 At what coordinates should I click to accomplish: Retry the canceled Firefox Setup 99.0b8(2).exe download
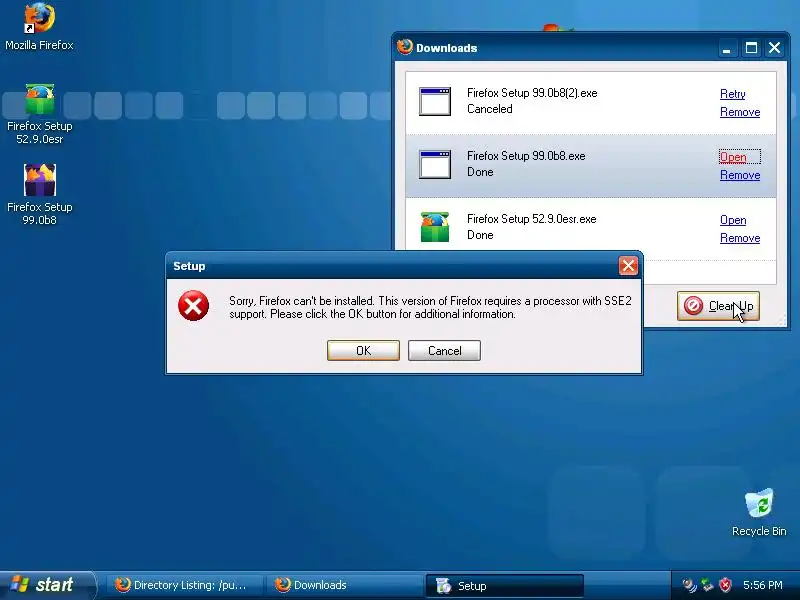(733, 94)
